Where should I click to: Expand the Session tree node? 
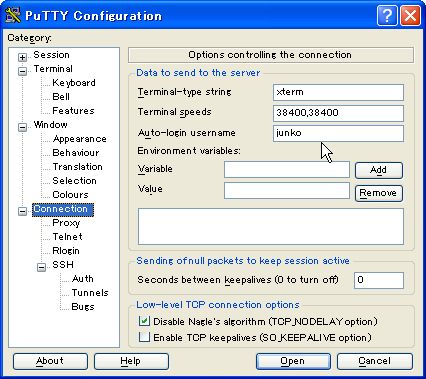22,57
